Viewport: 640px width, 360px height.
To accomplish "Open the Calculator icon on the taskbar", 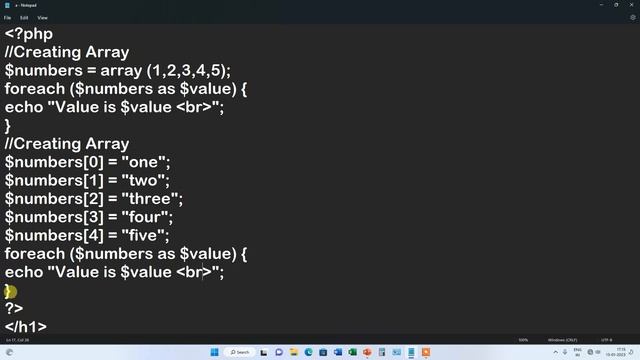I will (382, 352).
